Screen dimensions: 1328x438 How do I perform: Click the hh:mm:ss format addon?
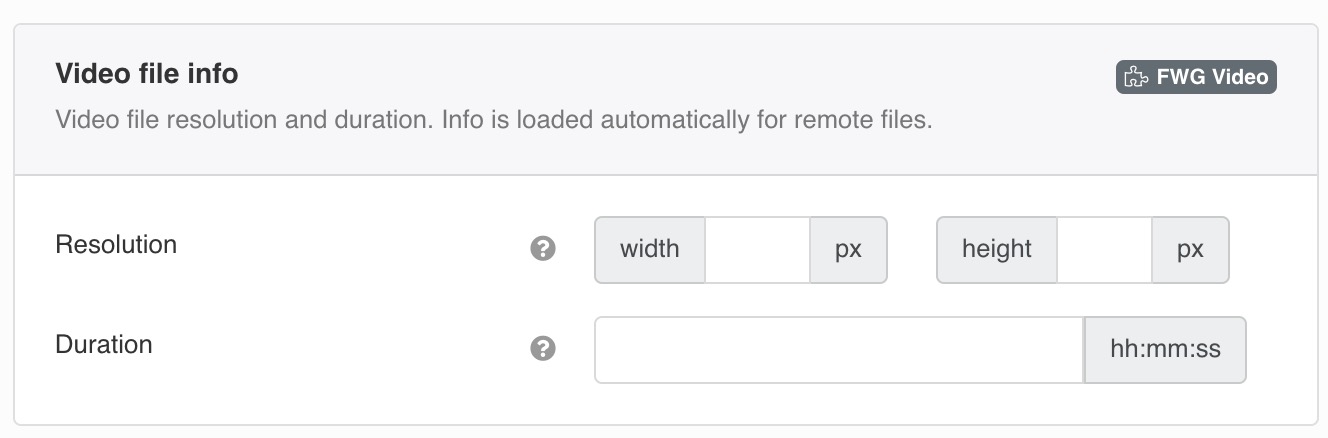point(1165,350)
